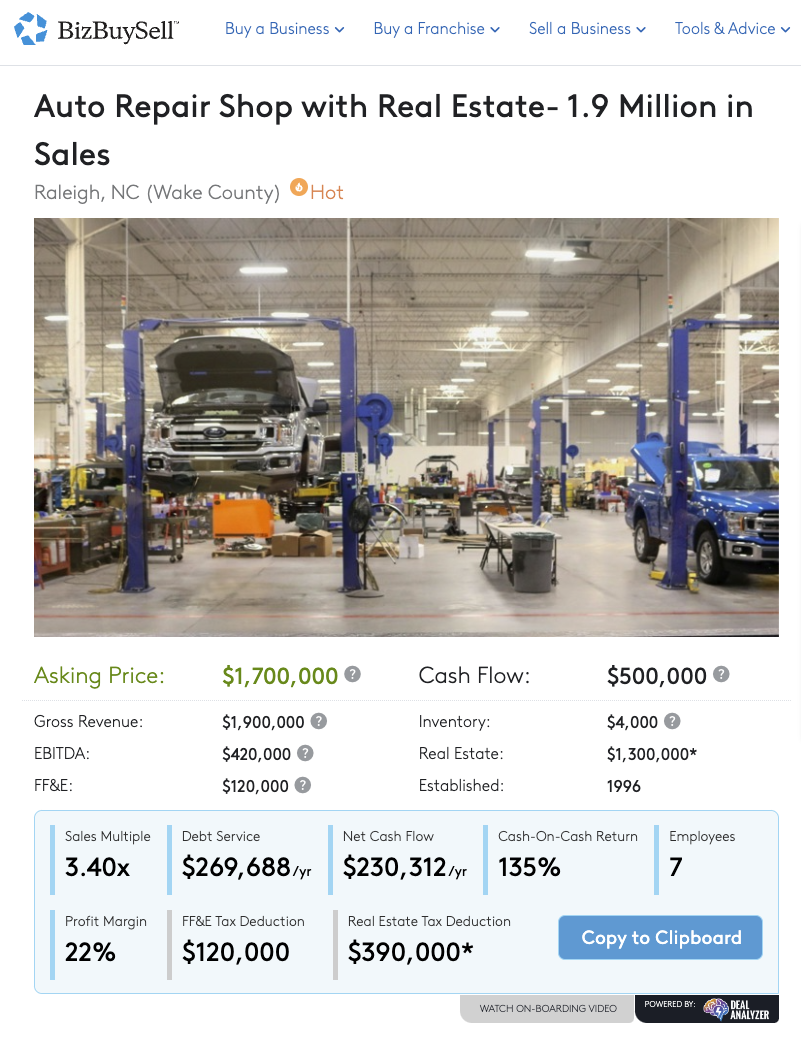801x1045 pixels.
Task: Click the Sales Multiple 3.40x metric
Action: click(x=97, y=867)
